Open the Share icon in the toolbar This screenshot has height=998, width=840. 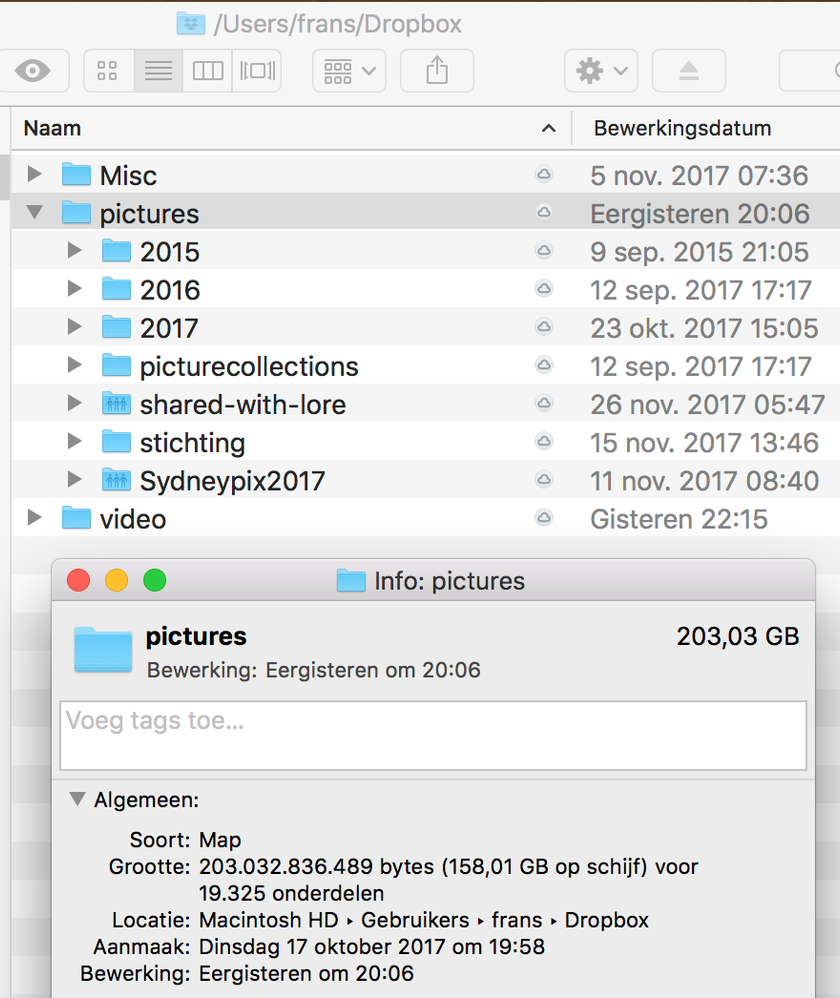coord(437,70)
